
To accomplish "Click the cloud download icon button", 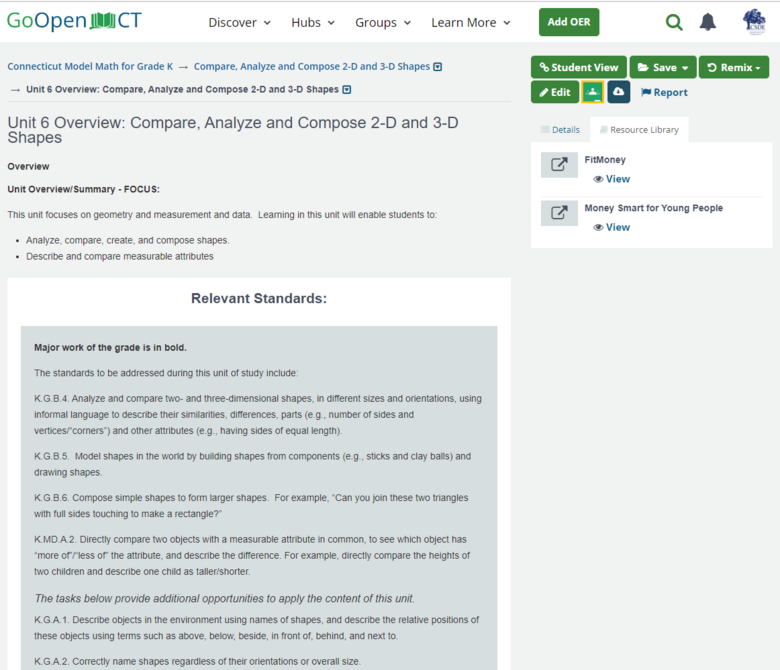I will [x=618, y=92].
